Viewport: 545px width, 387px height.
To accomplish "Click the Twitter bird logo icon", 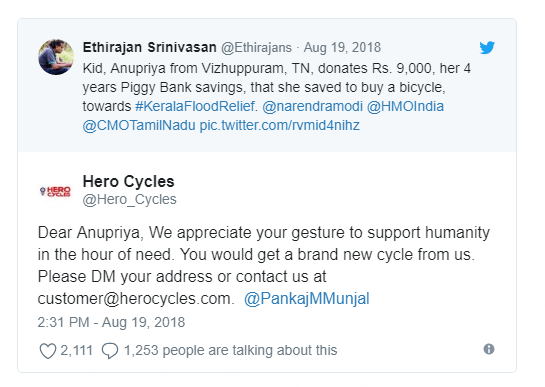I will (487, 48).
